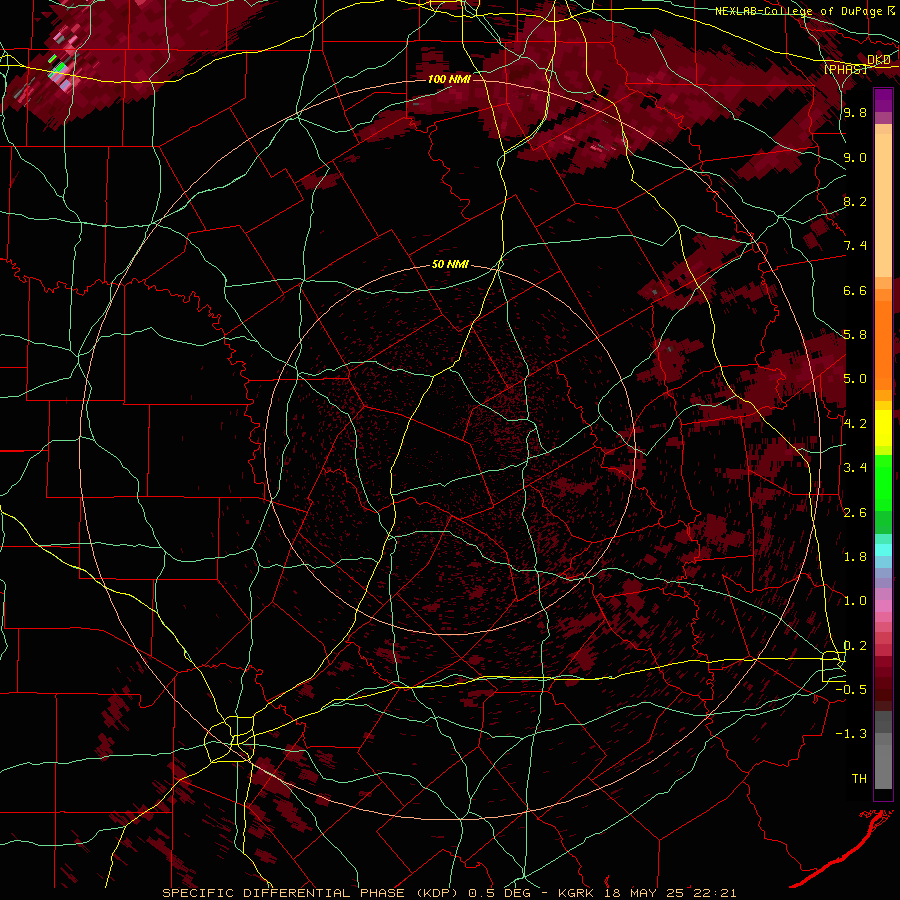Click the orange segment of the color bar
Viewport: 900px width, 900px height.
883,344
